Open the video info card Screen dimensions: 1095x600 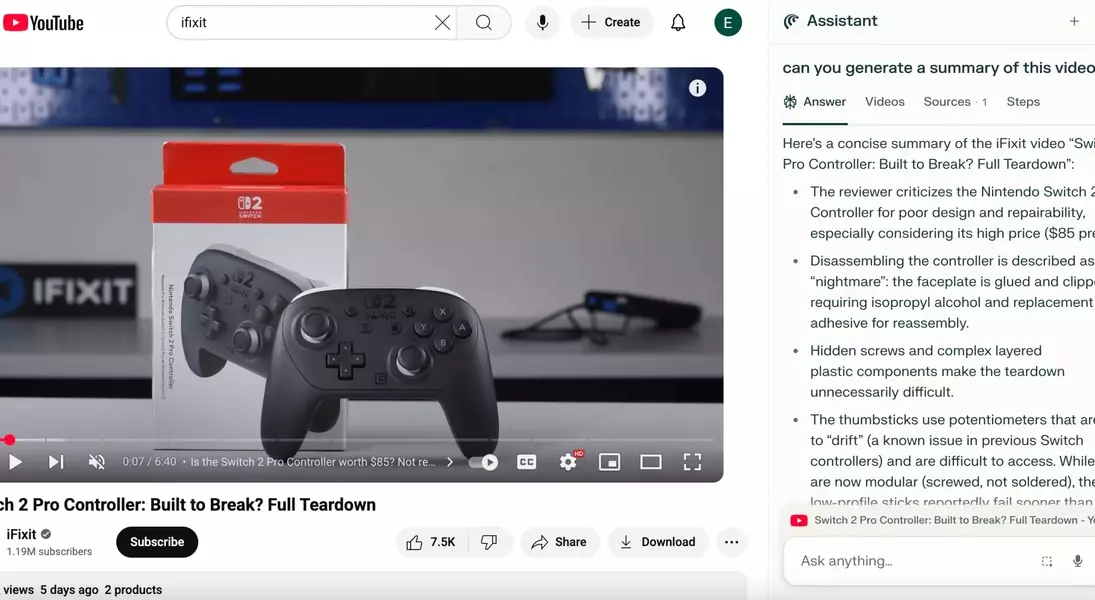pyautogui.click(x=697, y=88)
